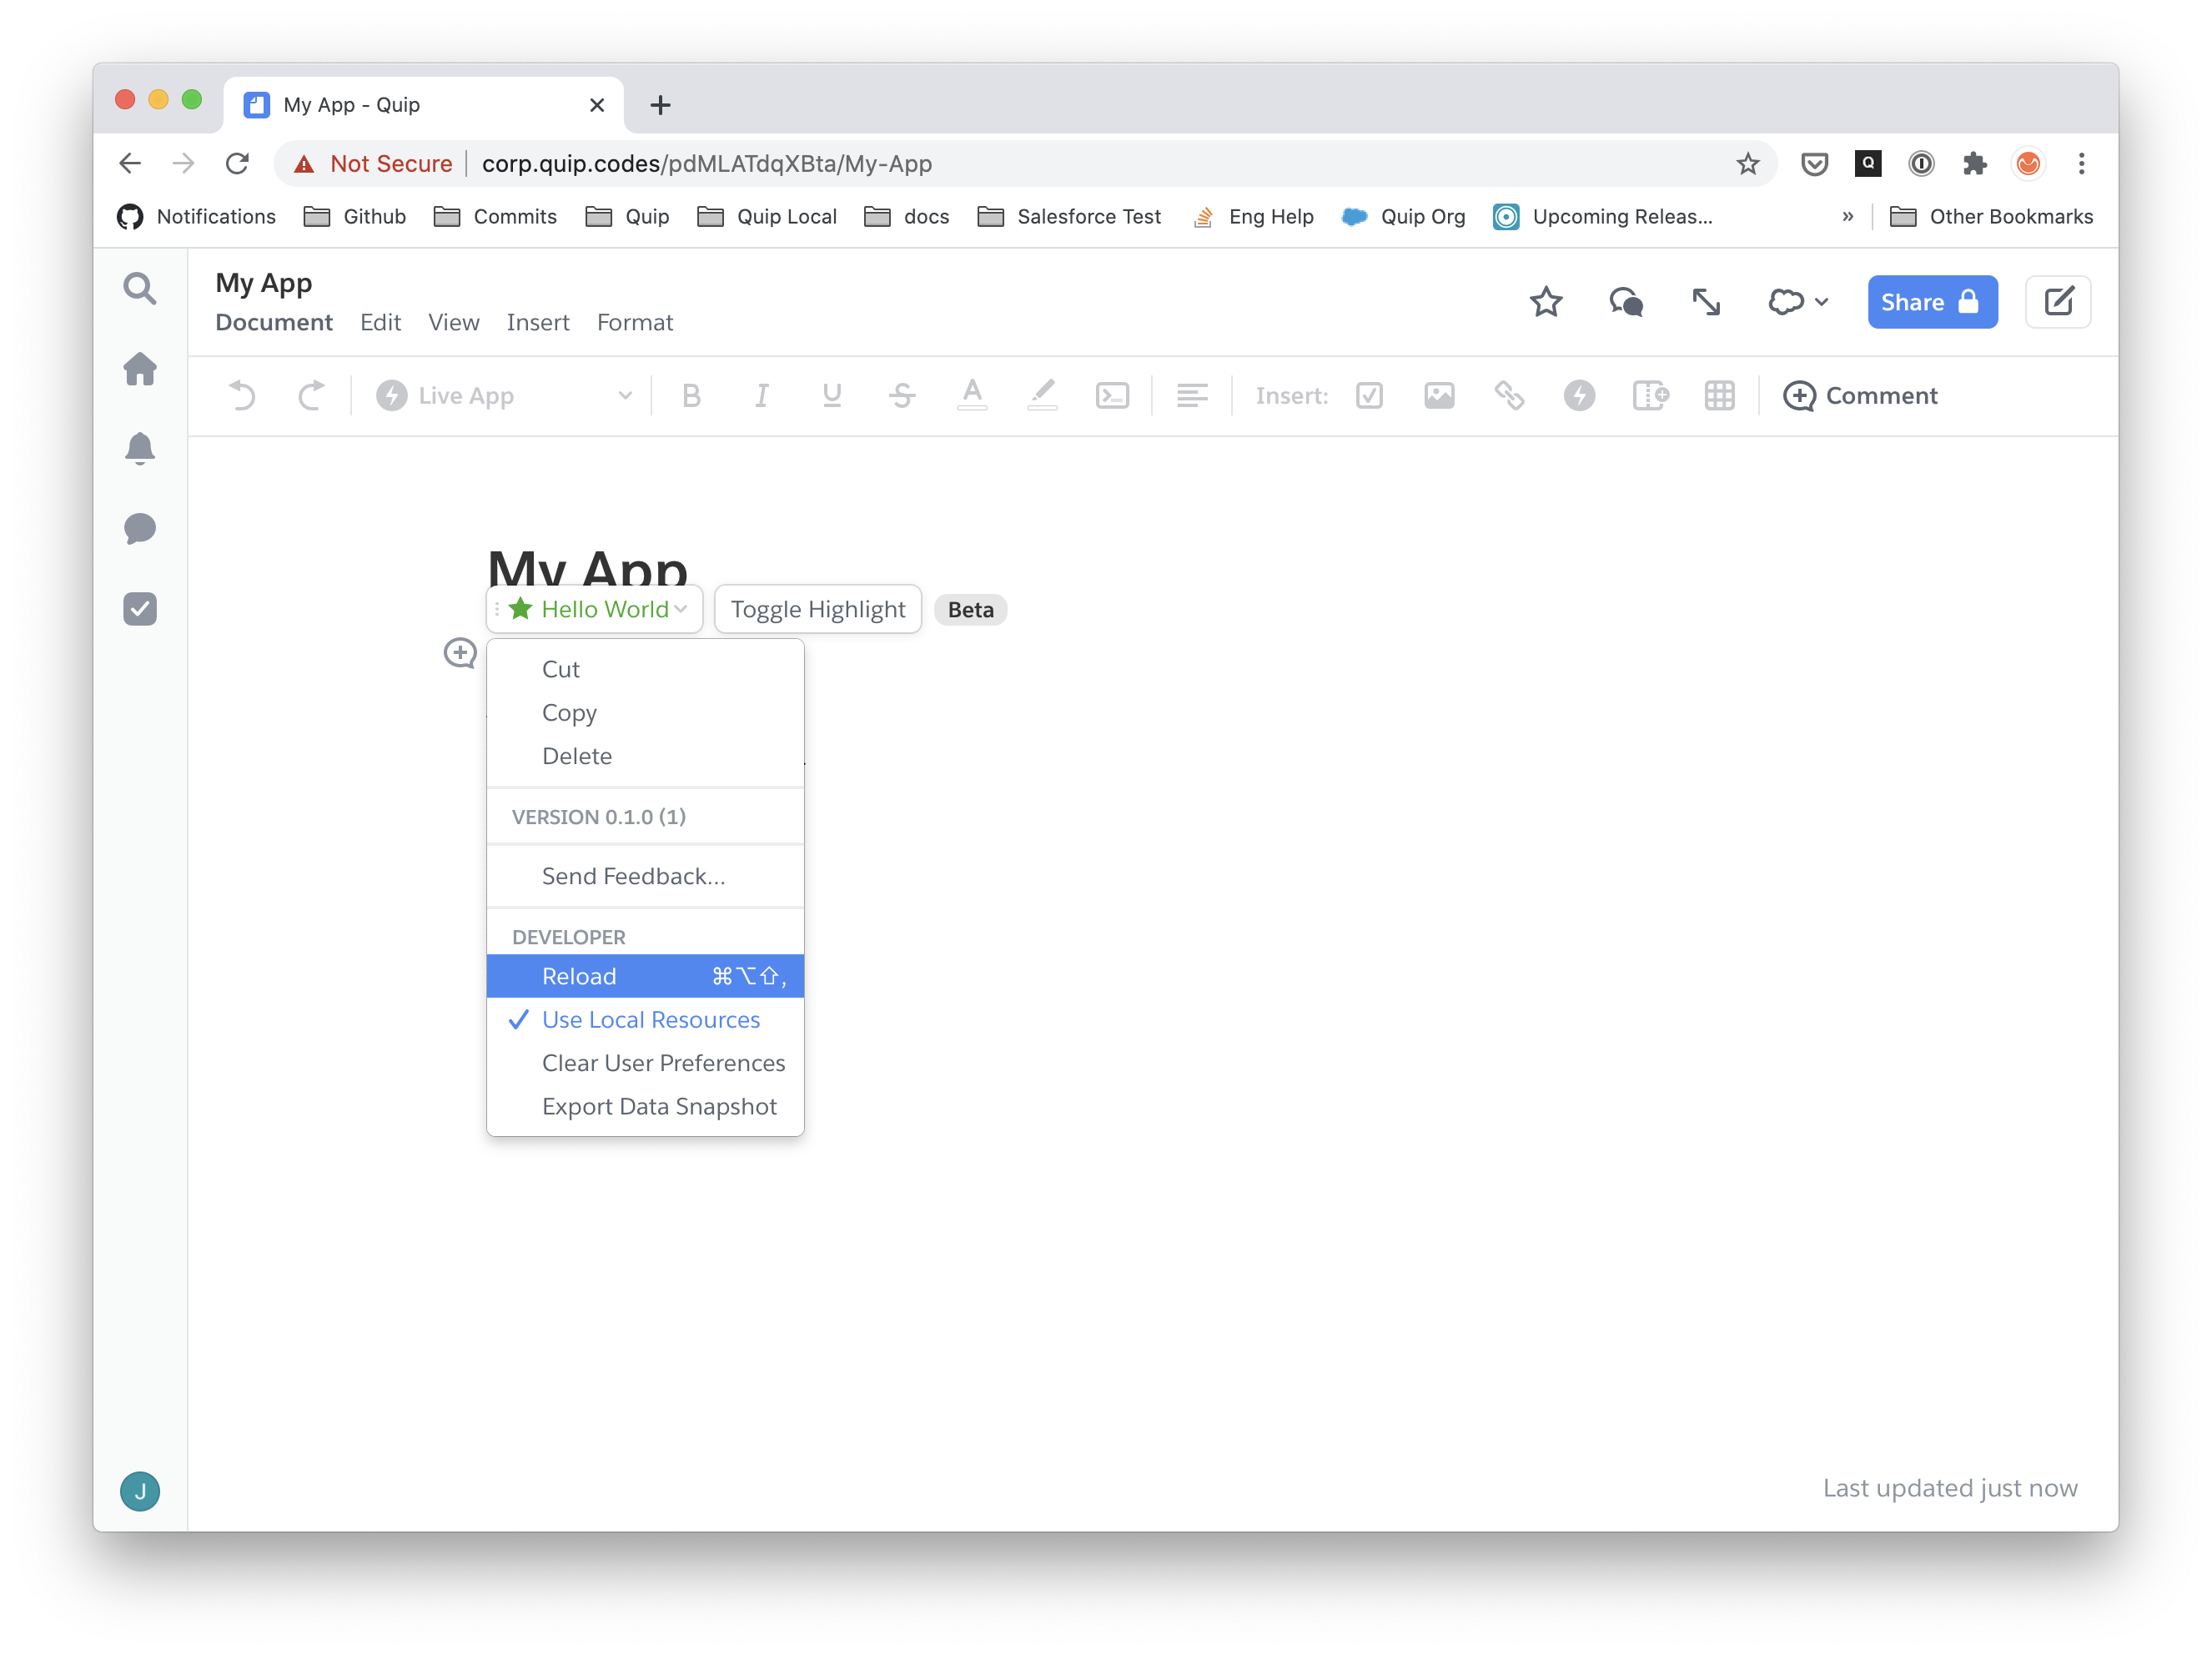This screenshot has height=1655, width=2212.
Task: Select Export Data Snapshot
Action: pyautogui.click(x=645, y=1106)
